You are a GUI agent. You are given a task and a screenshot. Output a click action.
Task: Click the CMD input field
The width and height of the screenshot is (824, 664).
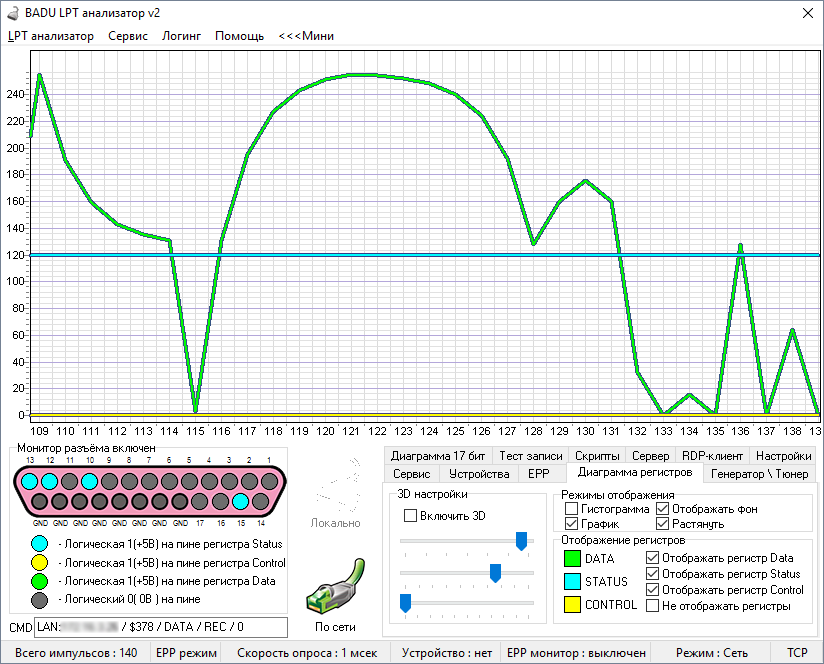click(161, 627)
